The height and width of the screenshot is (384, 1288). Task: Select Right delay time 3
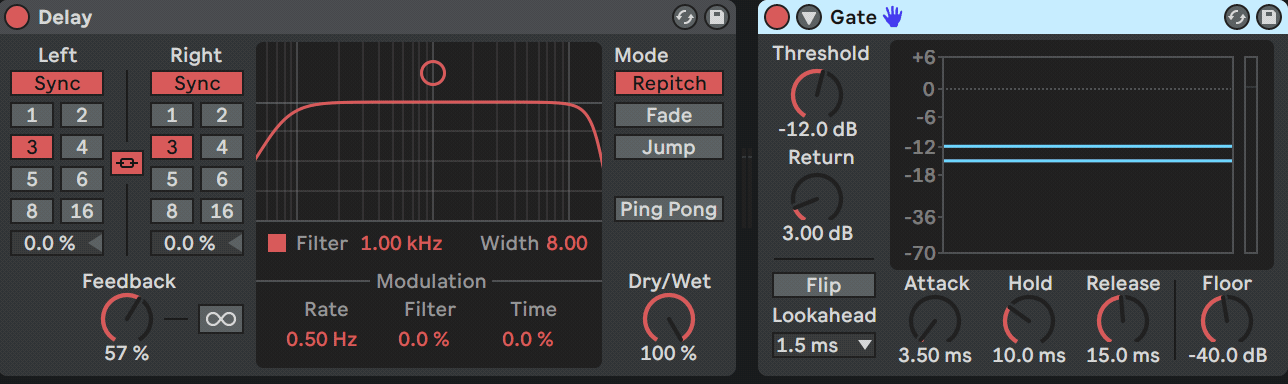pyautogui.click(x=173, y=147)
